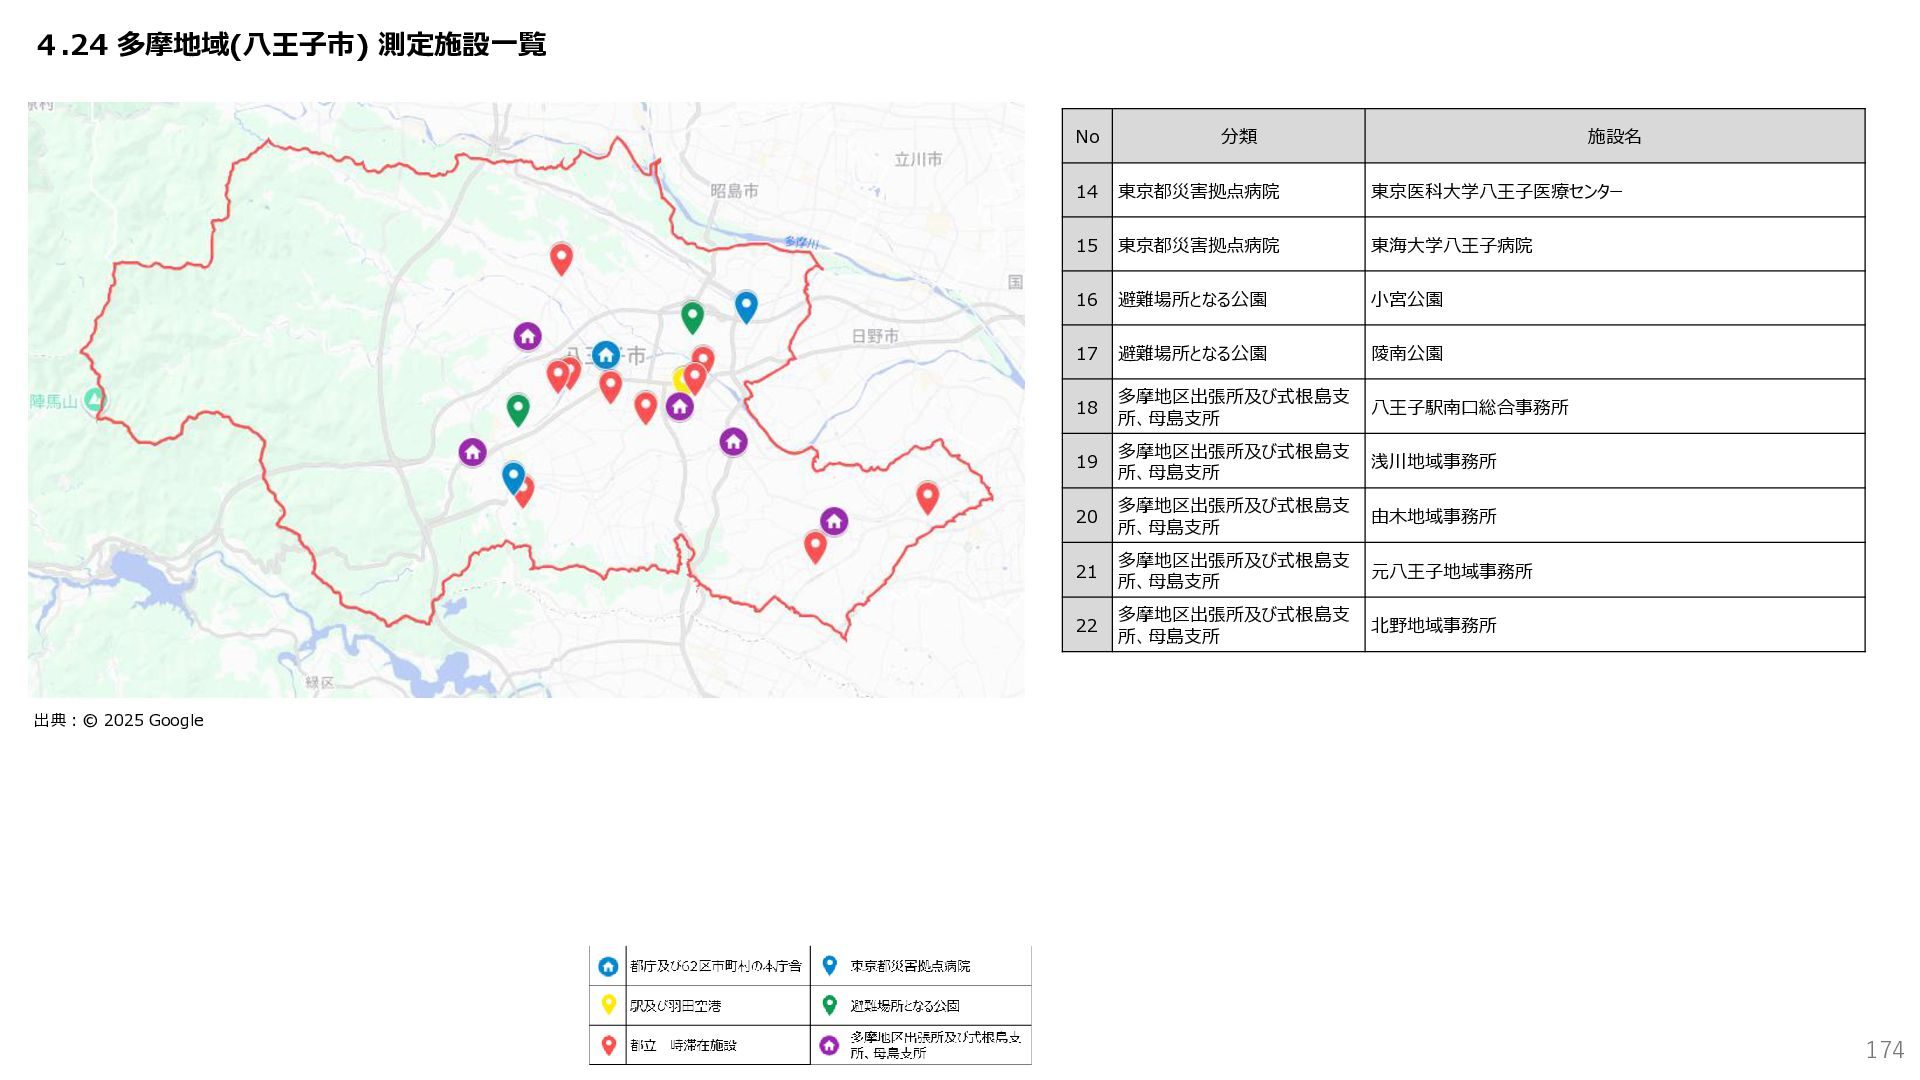The height and width of the screenshot is (1080, 1920).
Task: Click the northernmost red pin on the map
Action: point(561,258)
